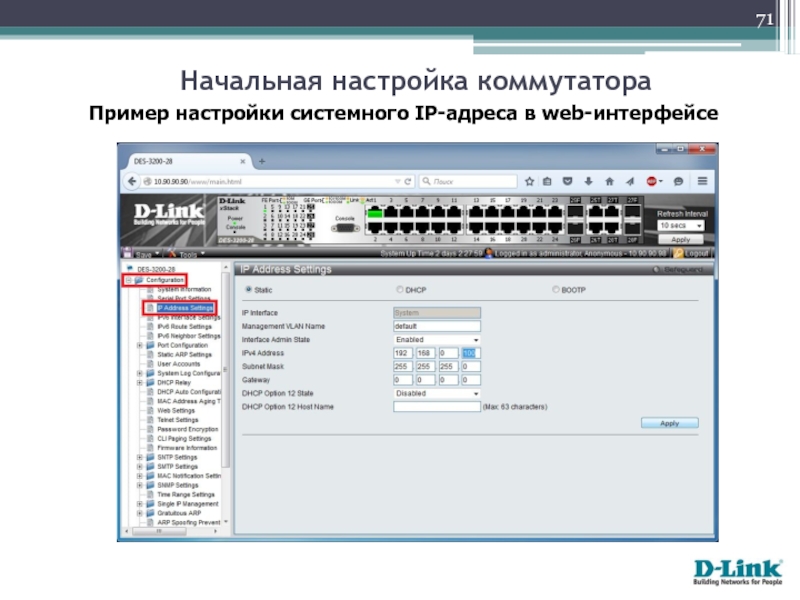Expand the SNMP Settings folder

point(140,485)
